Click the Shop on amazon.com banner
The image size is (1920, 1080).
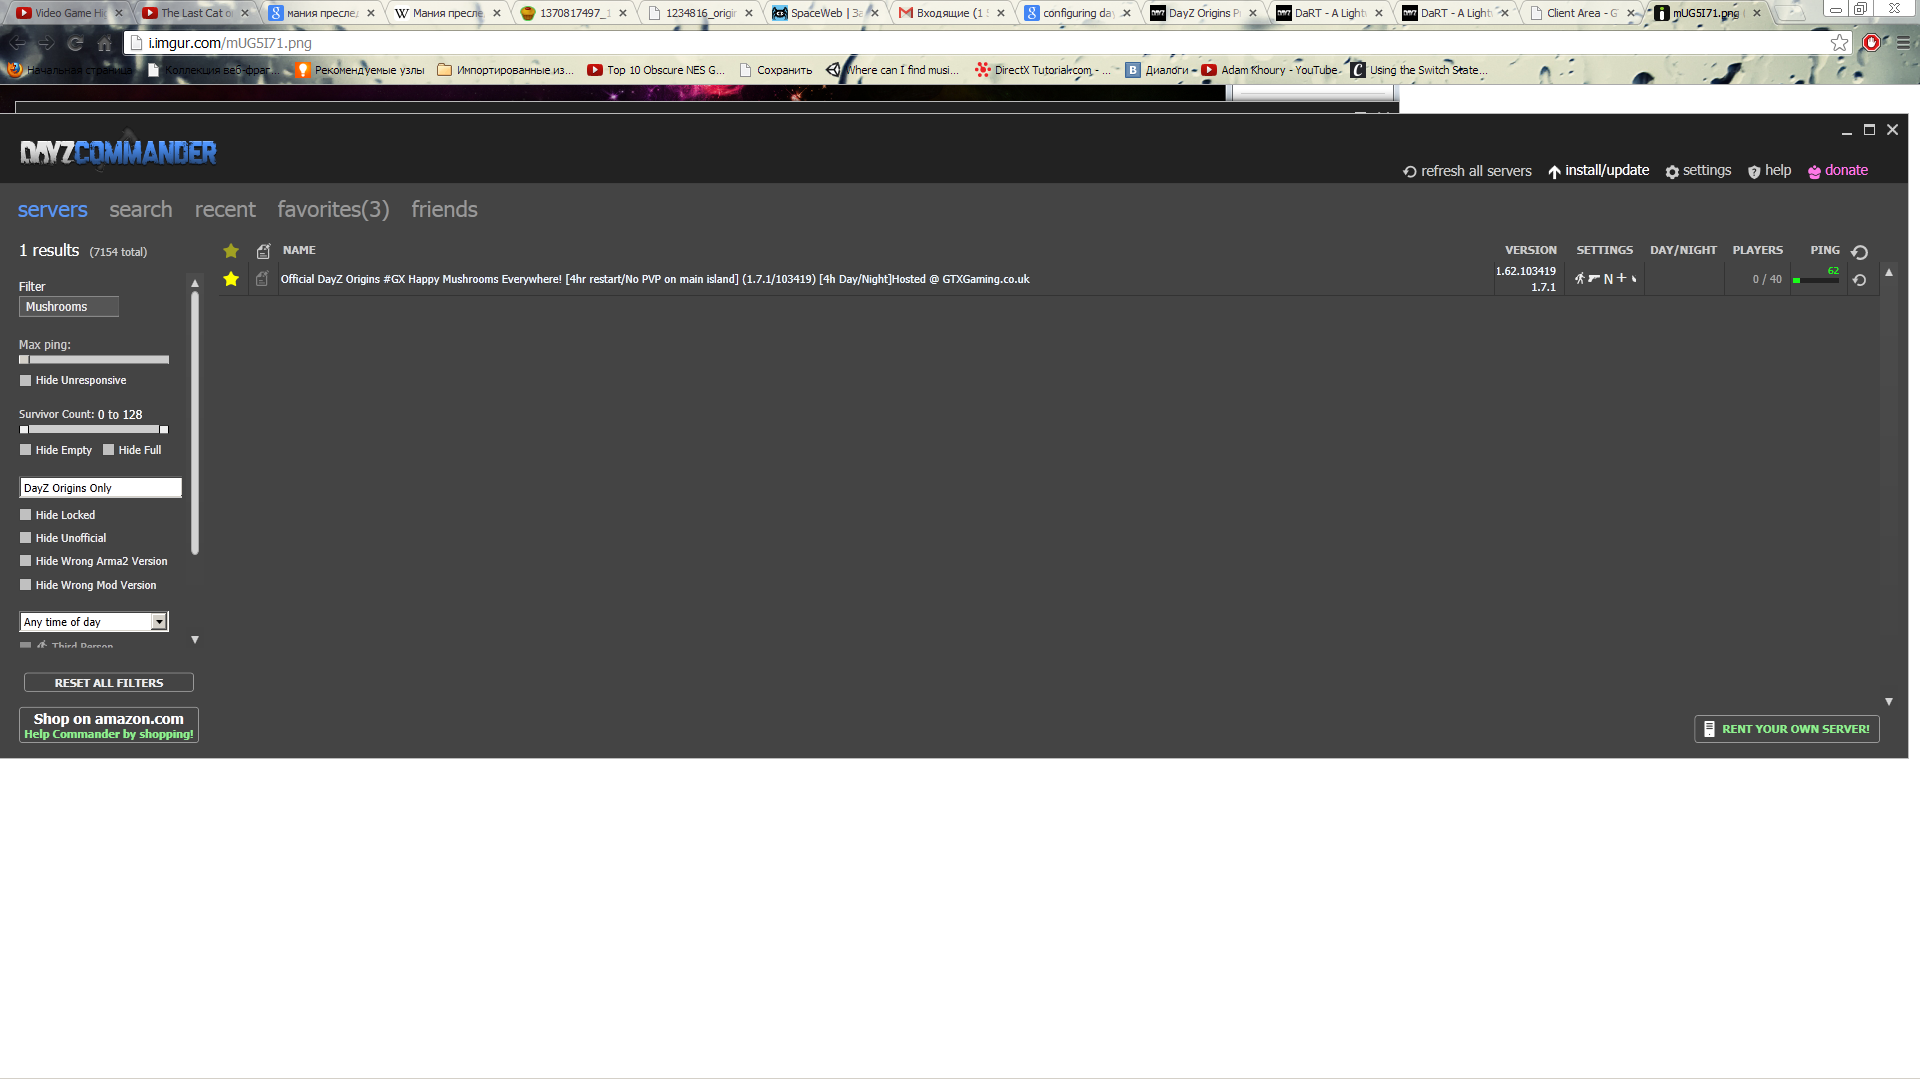pos(109,725)
